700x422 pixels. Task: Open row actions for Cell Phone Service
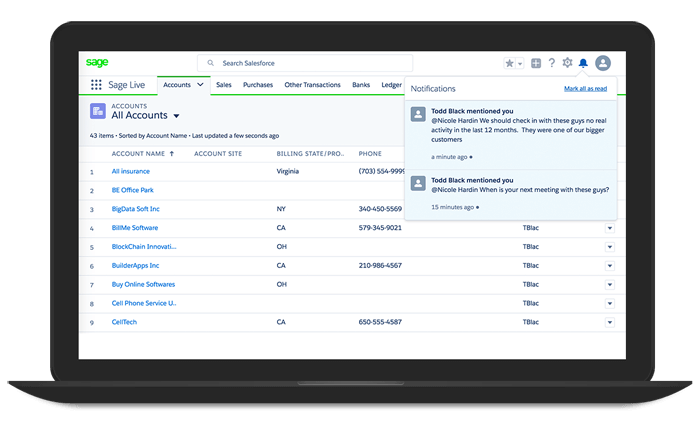click(610, 304)
